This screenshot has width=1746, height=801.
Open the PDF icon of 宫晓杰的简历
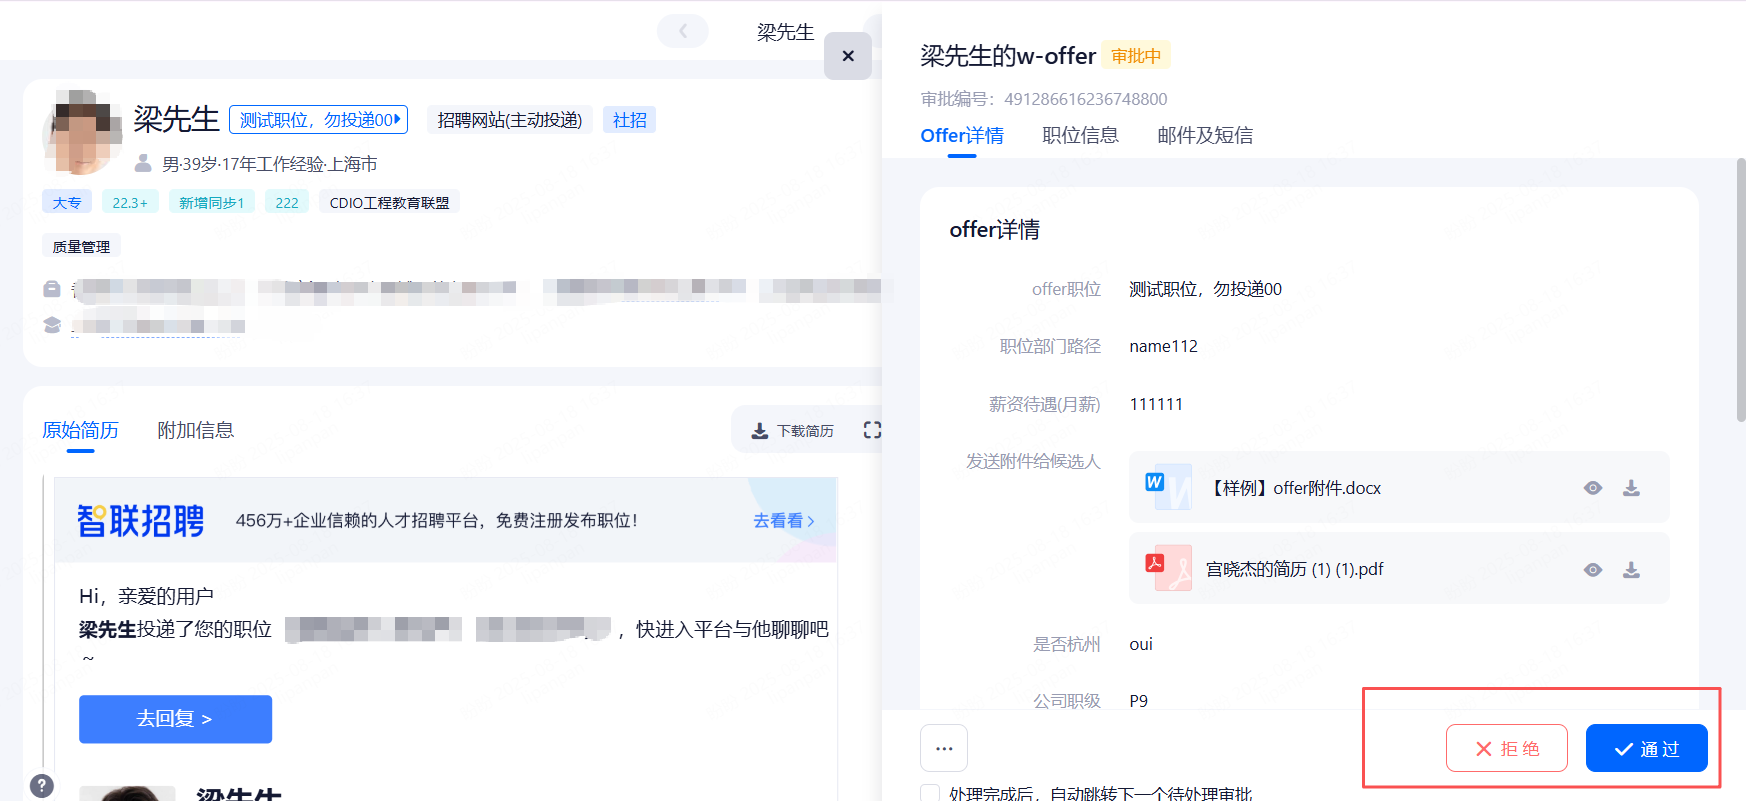point(1167,568)
